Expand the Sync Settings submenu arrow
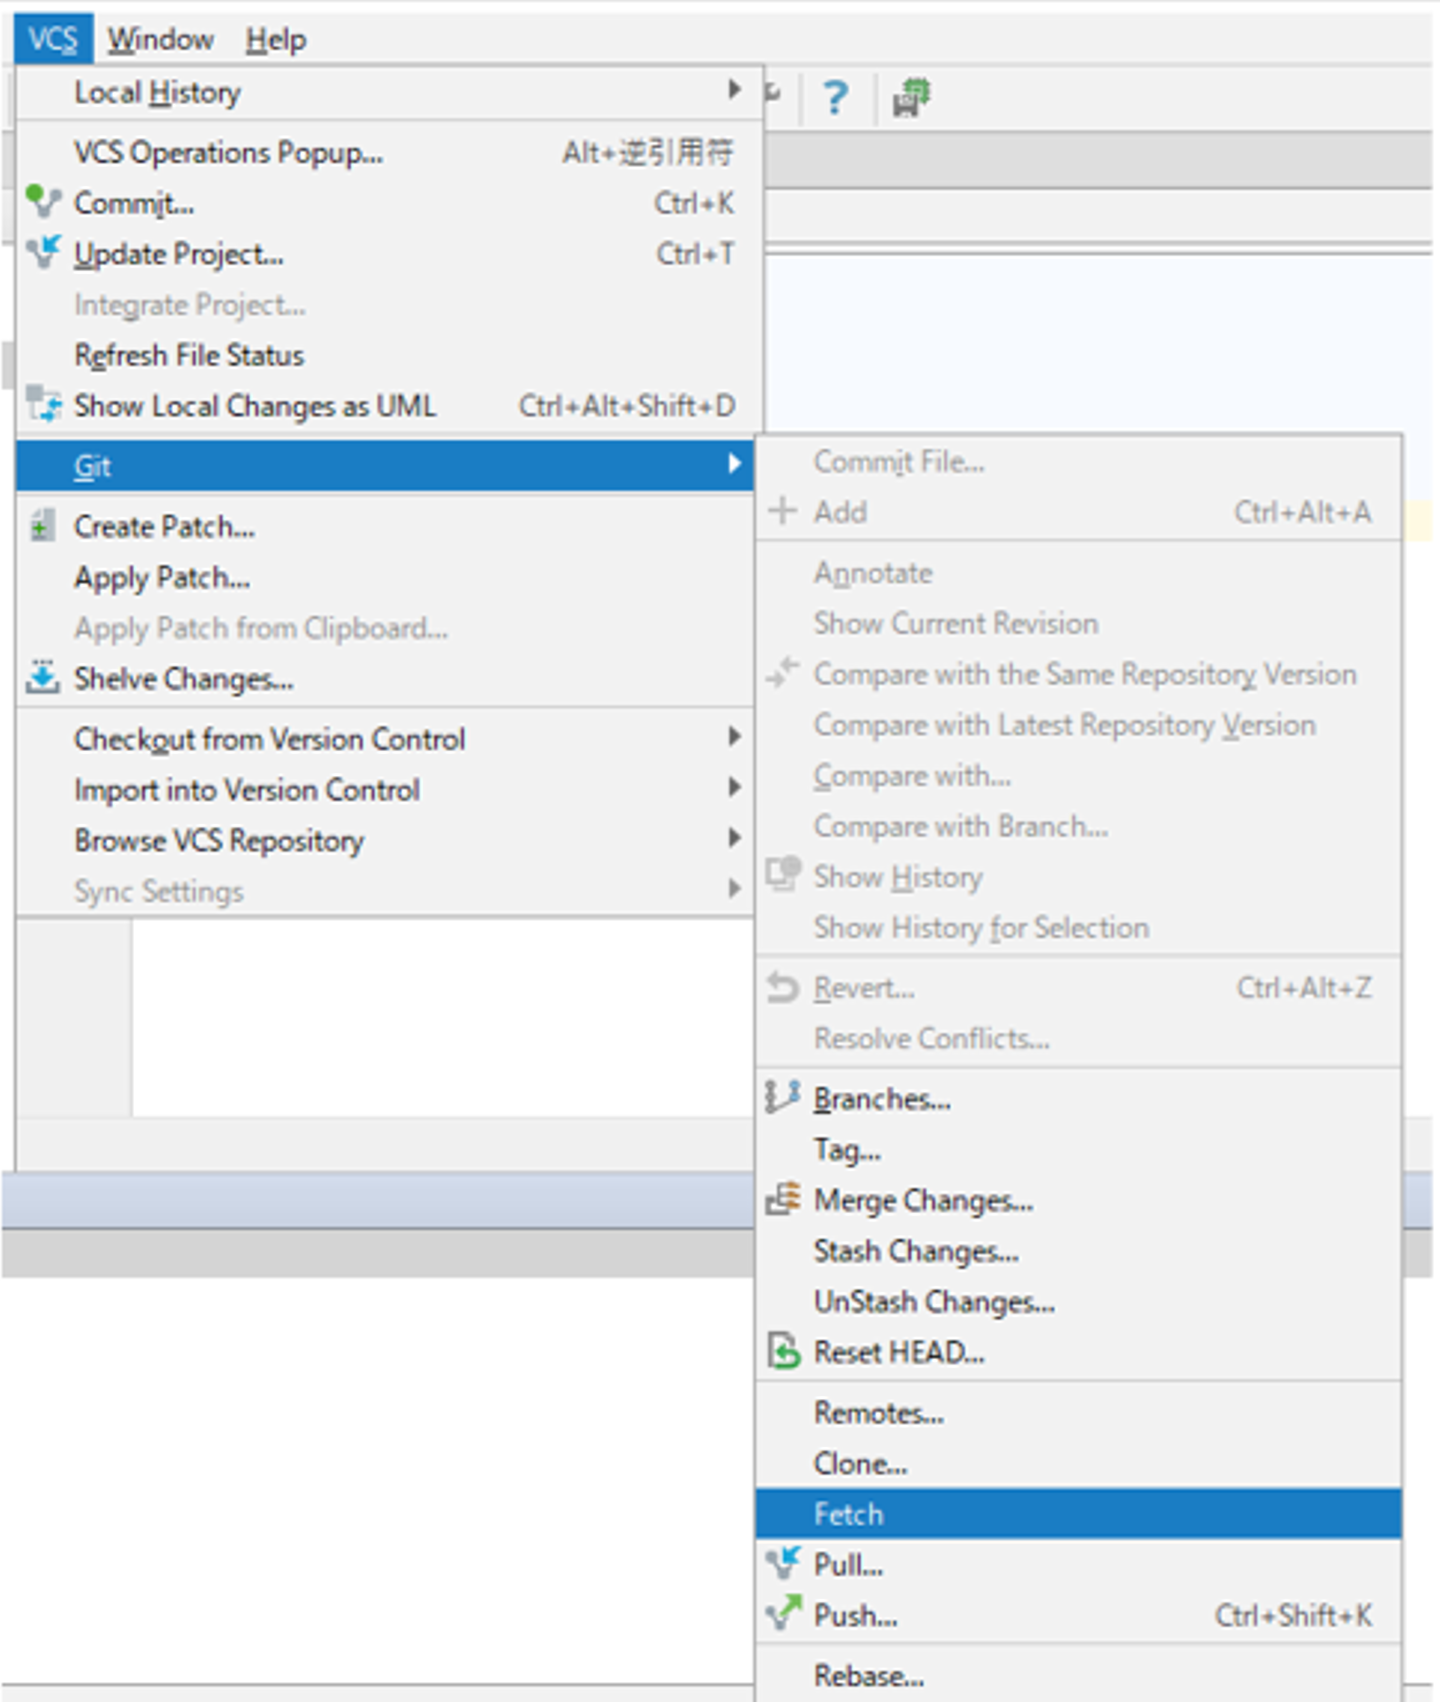The height and width of the screenshot is (1702, 1440). (x=735, y=889)
